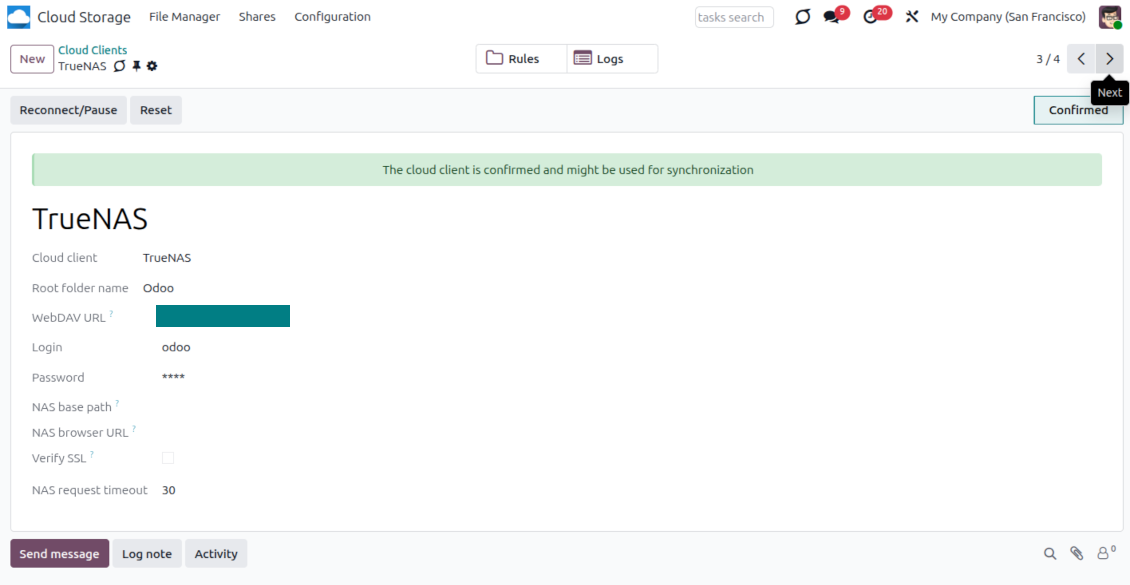Toggle the Verify SSL checkbox

(168, 458)
